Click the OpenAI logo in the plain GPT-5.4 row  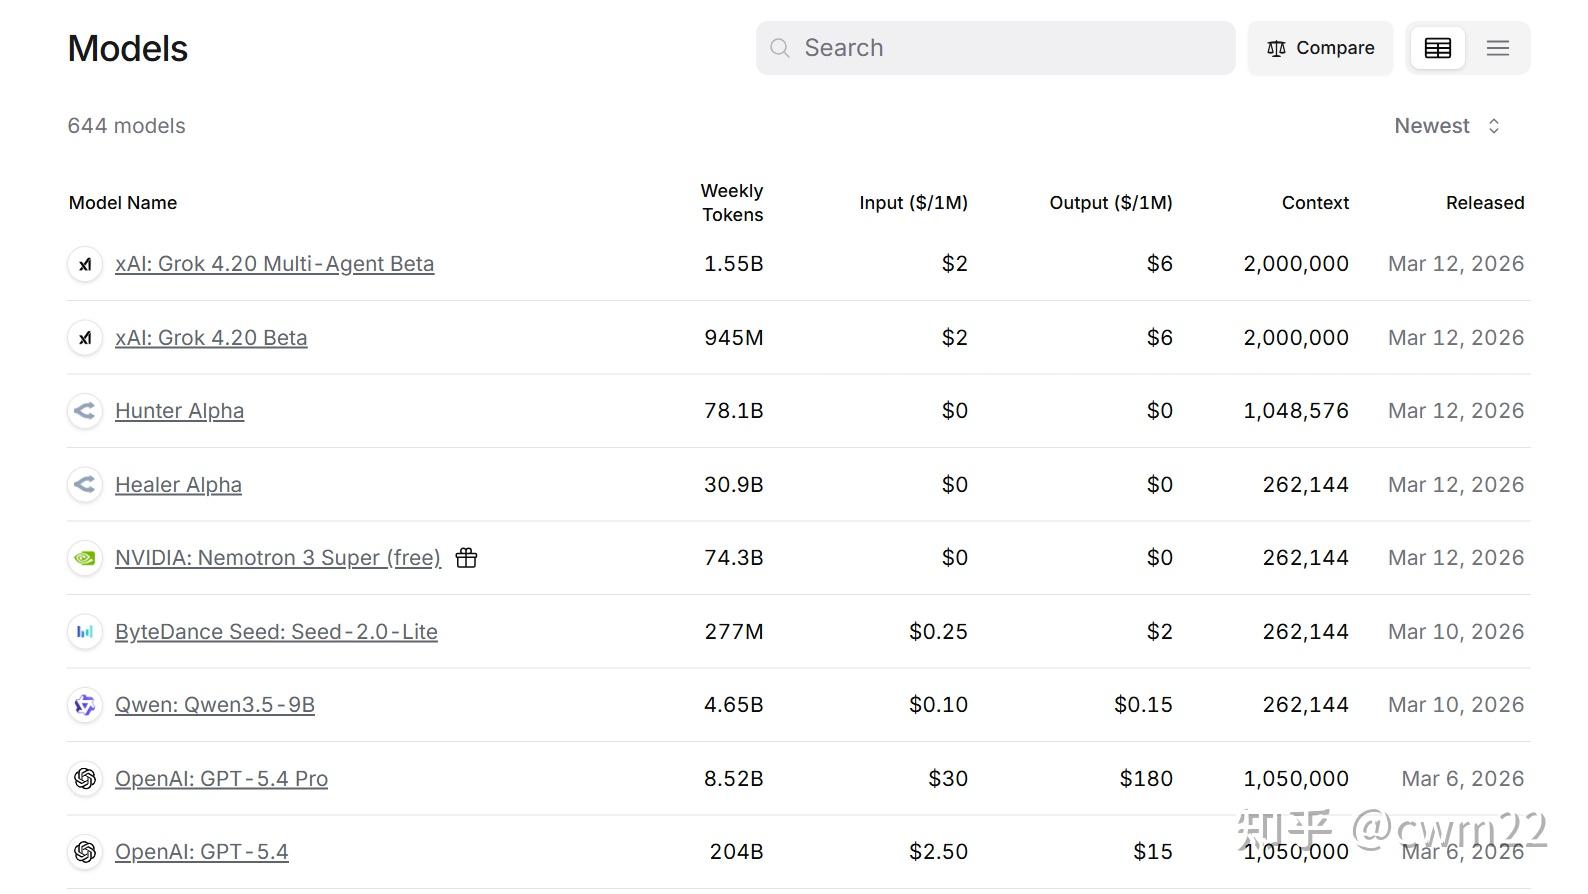coord(85,852)
